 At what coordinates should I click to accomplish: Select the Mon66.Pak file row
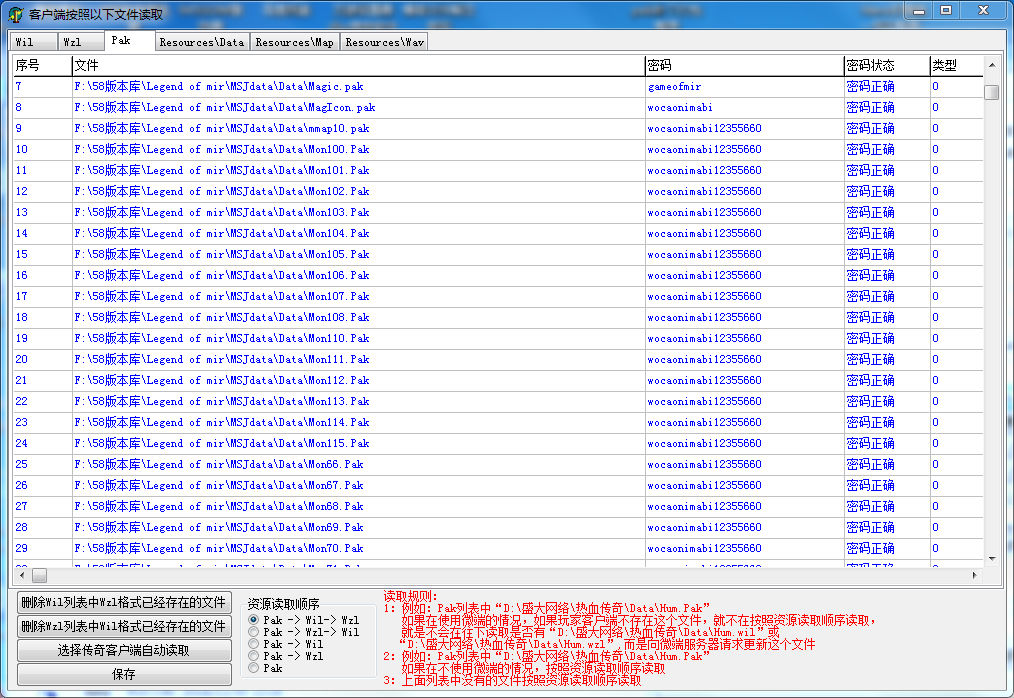tap(498, 464)
